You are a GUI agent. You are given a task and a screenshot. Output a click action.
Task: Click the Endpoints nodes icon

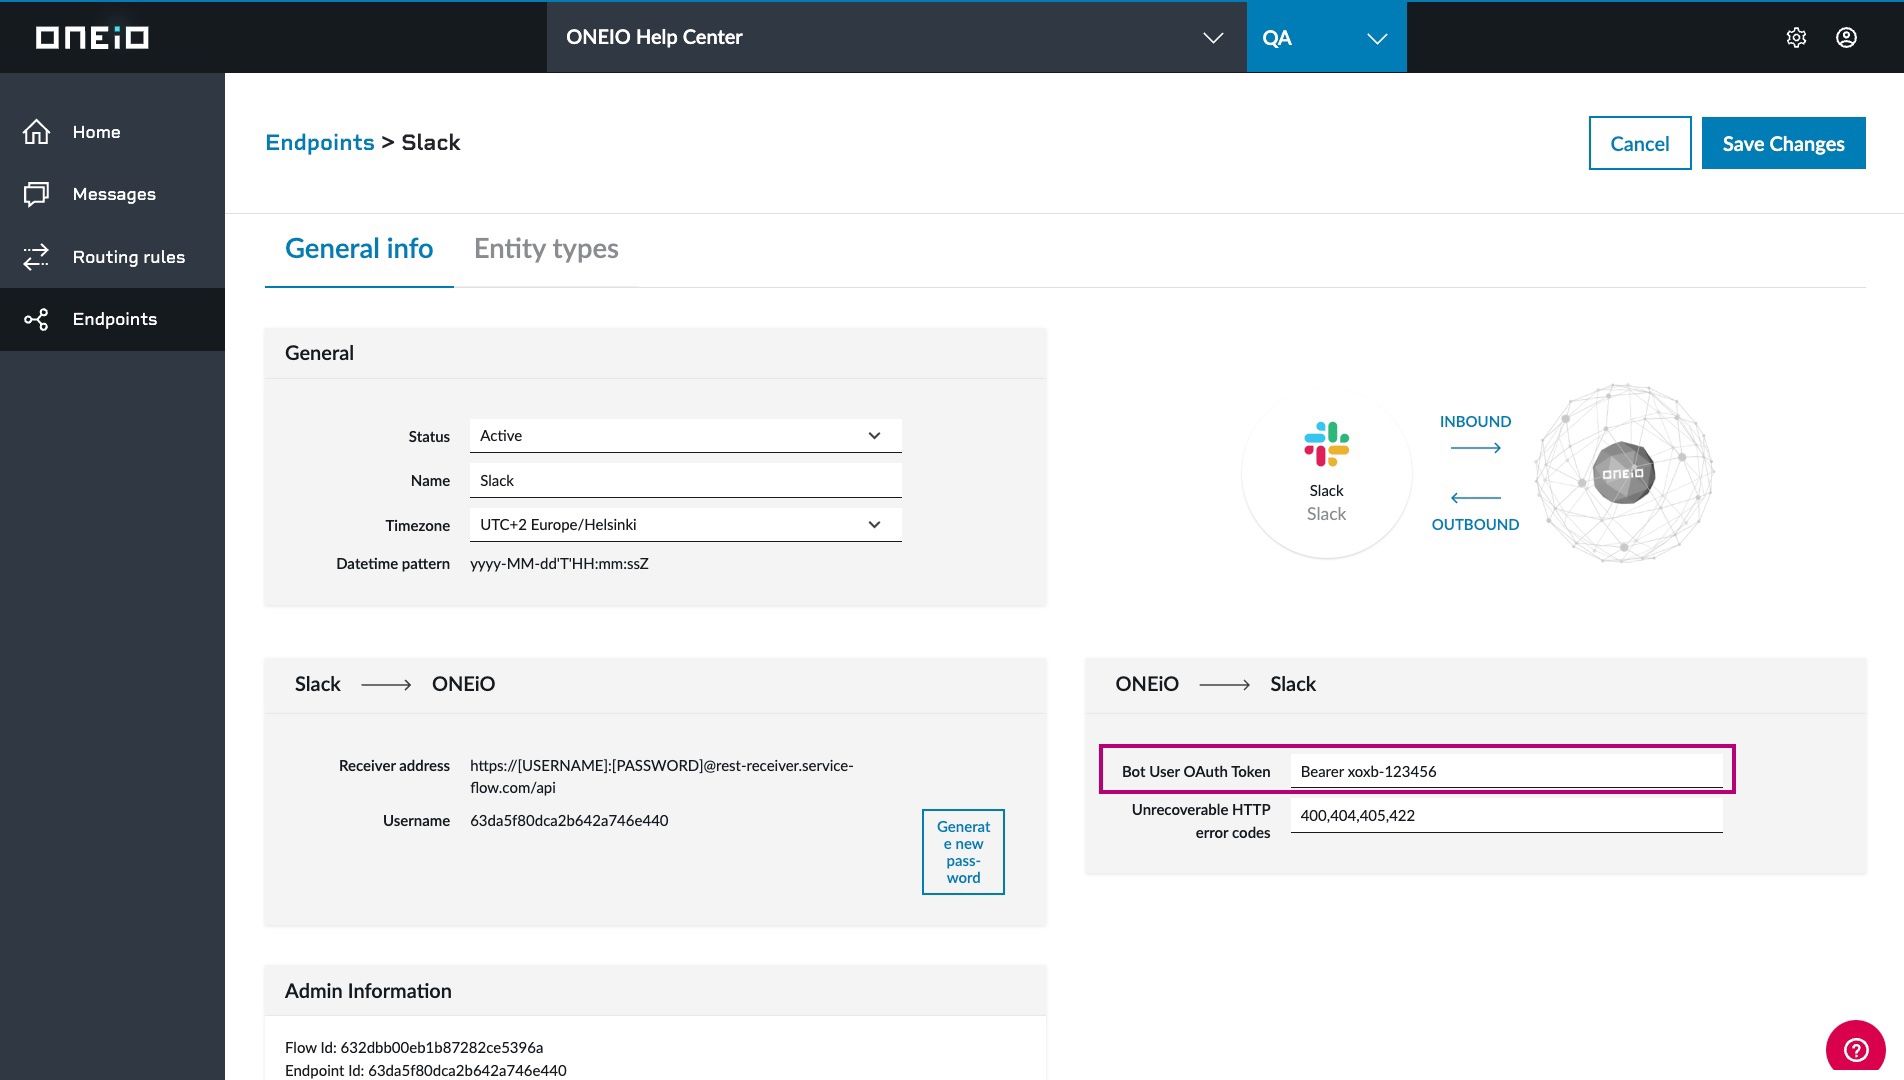click(x=36, y=319)
